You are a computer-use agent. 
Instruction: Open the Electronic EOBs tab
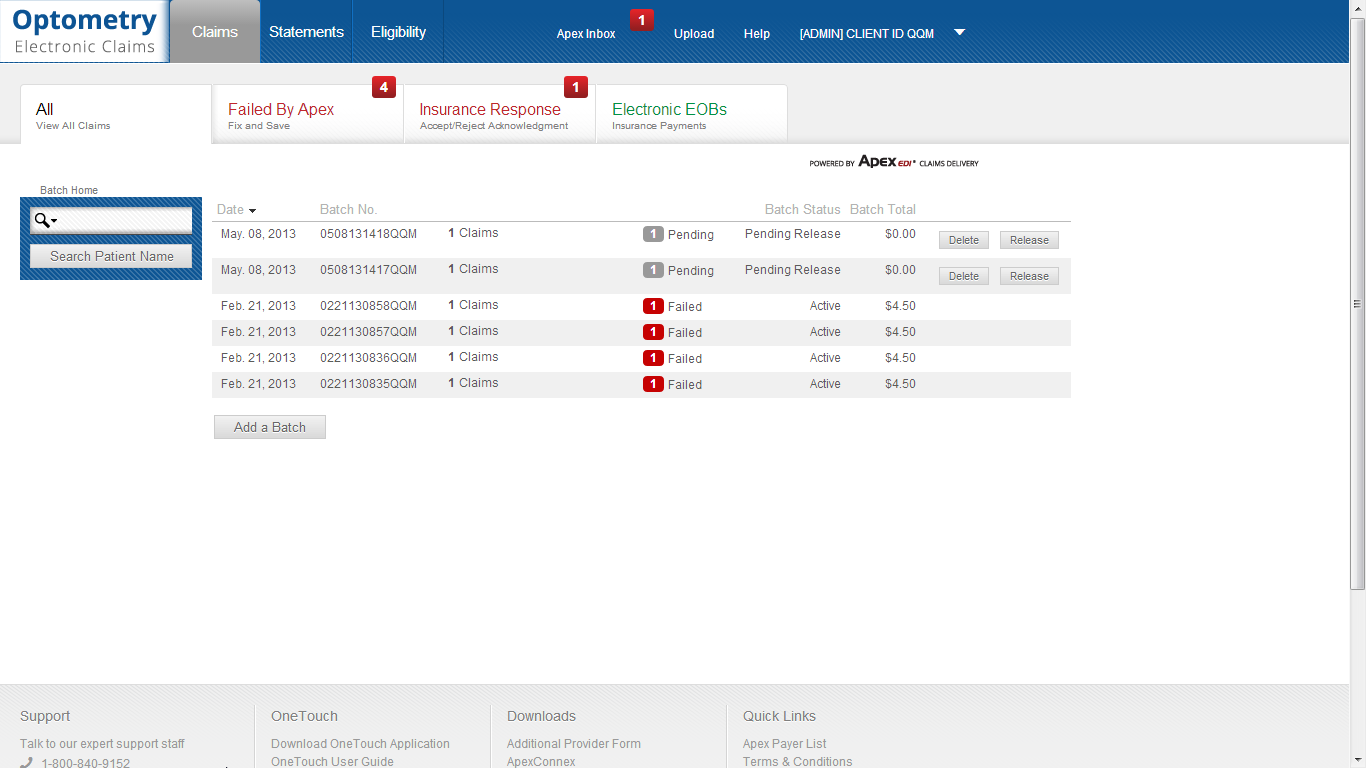click(x=692, y=114)
